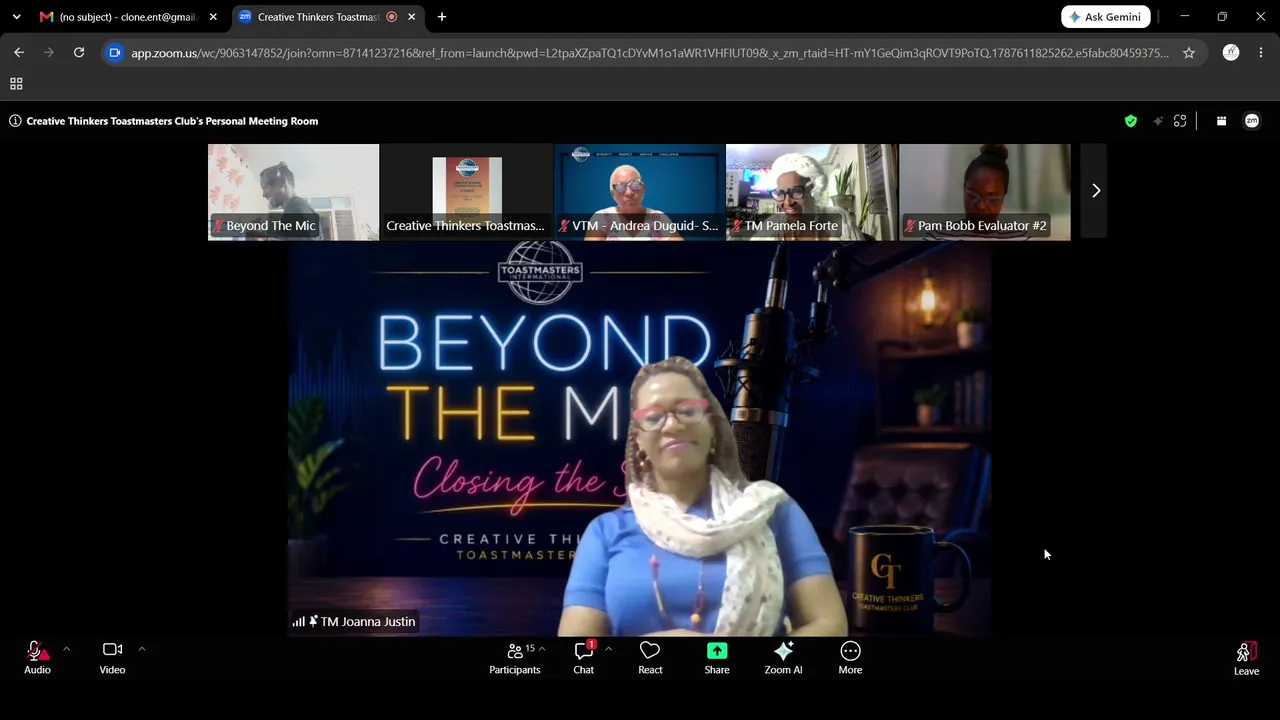1280x720 pixels.
Task: Show next participant thumbnails with right arrow
Action: [x=1096, y=190]
